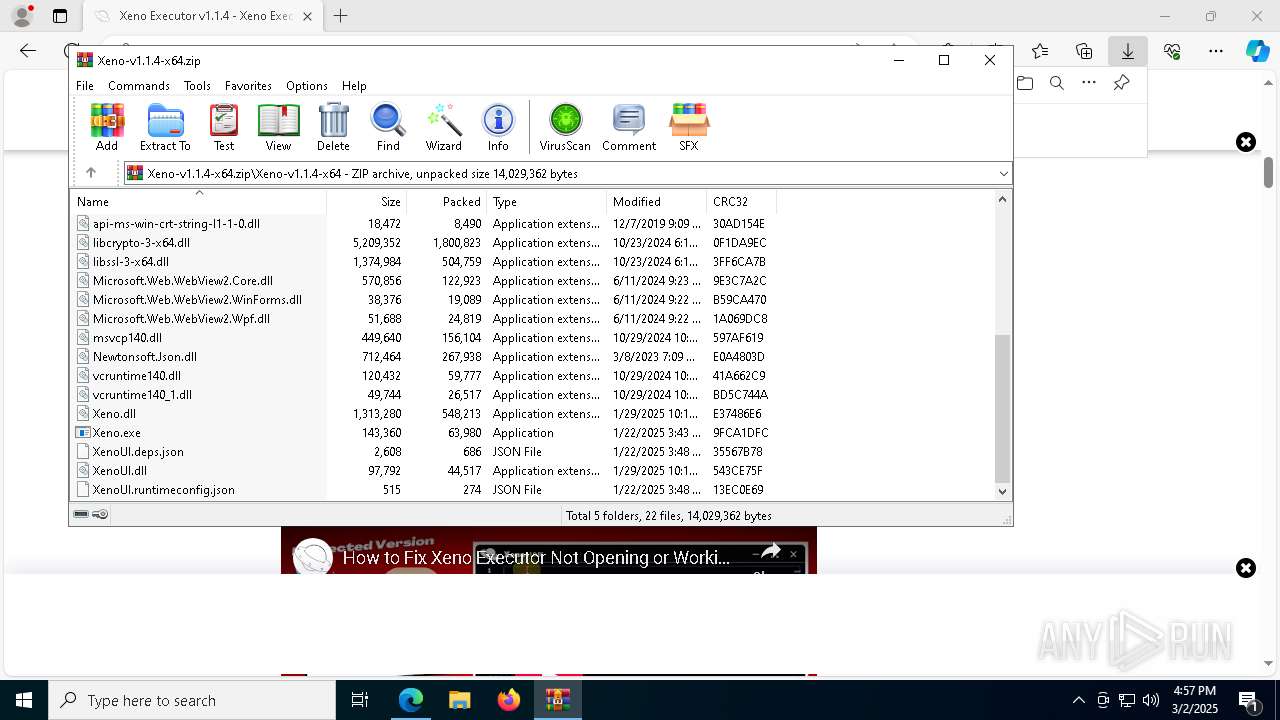Open Task View on taskbar

[x=360, y=700]
